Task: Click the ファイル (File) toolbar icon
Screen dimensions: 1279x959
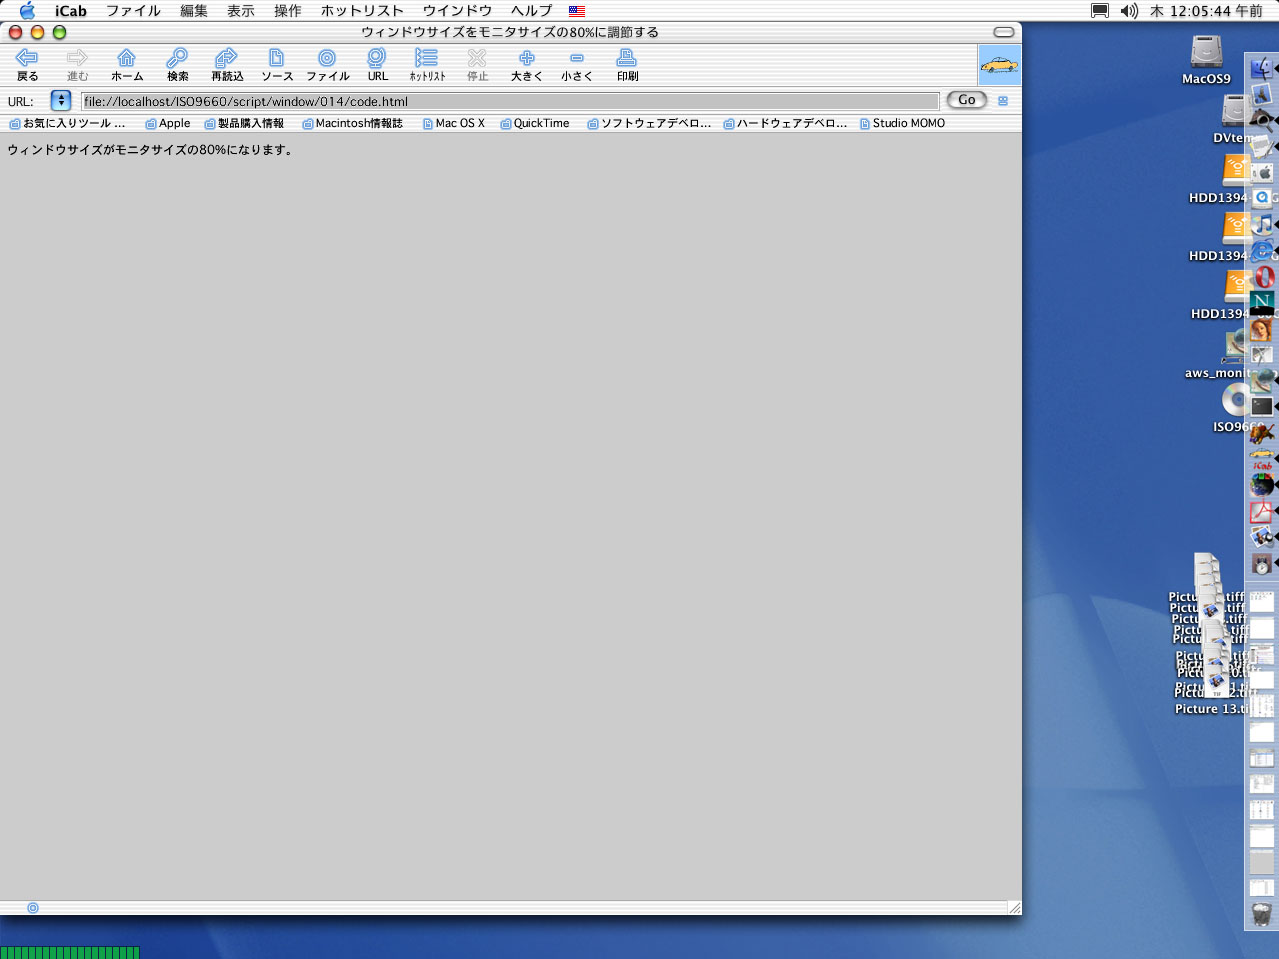Action: [327, 65]
